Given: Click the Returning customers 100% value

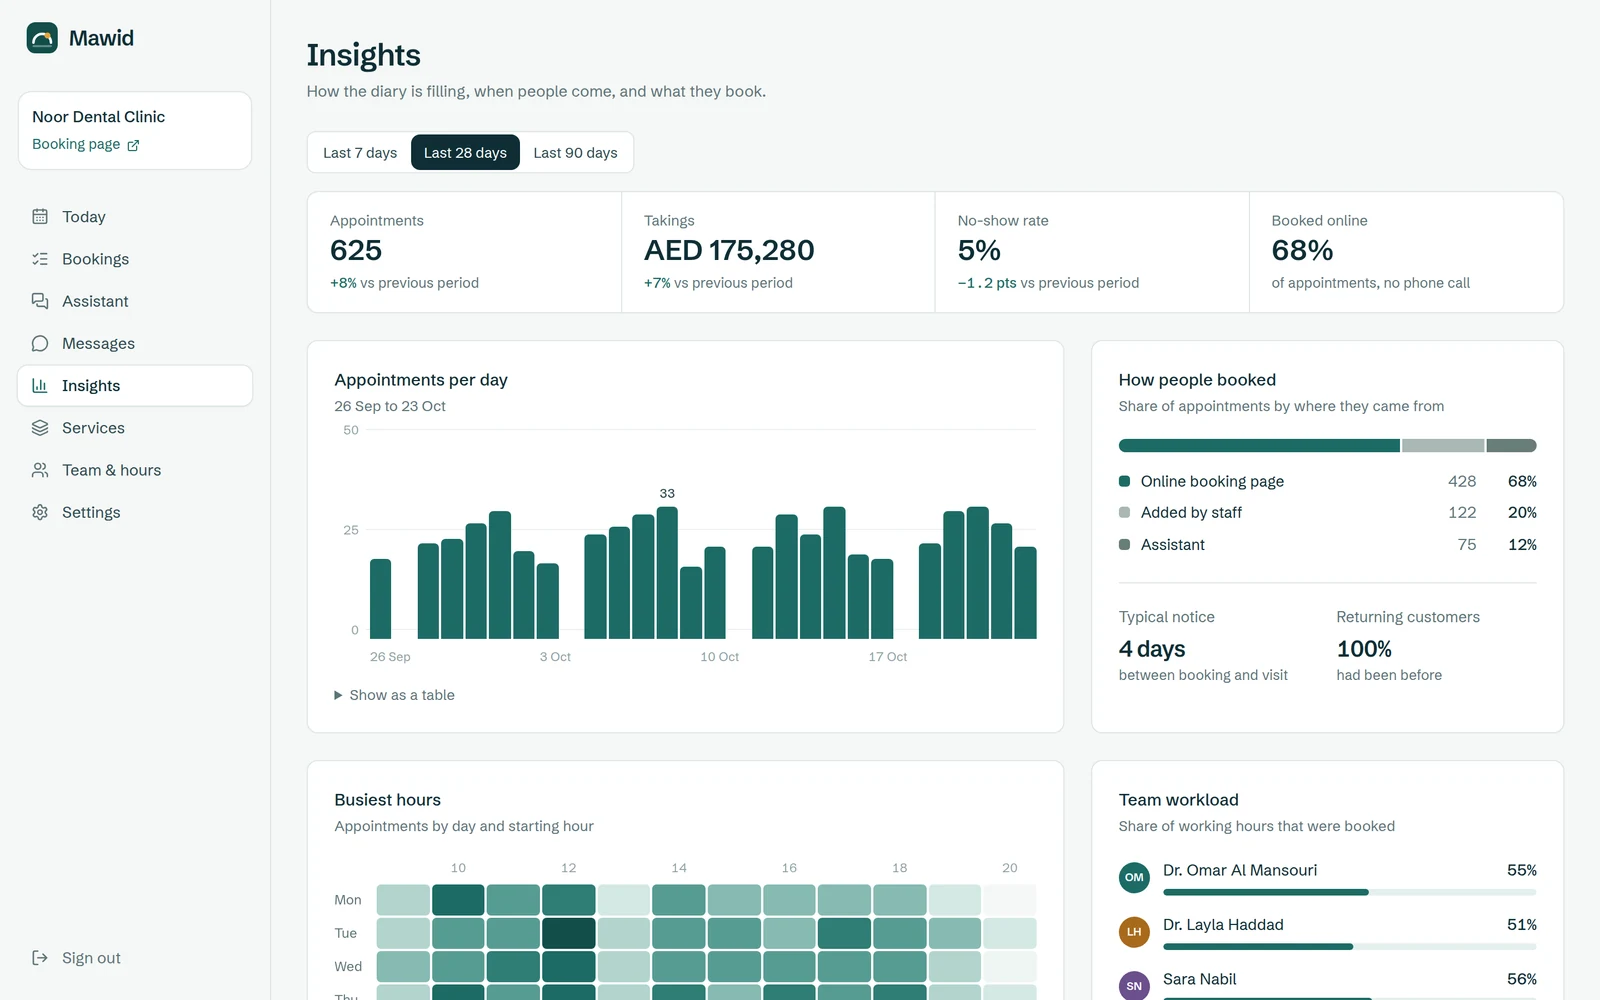Looking at the screenshot, I should (x=1364, y=649).
